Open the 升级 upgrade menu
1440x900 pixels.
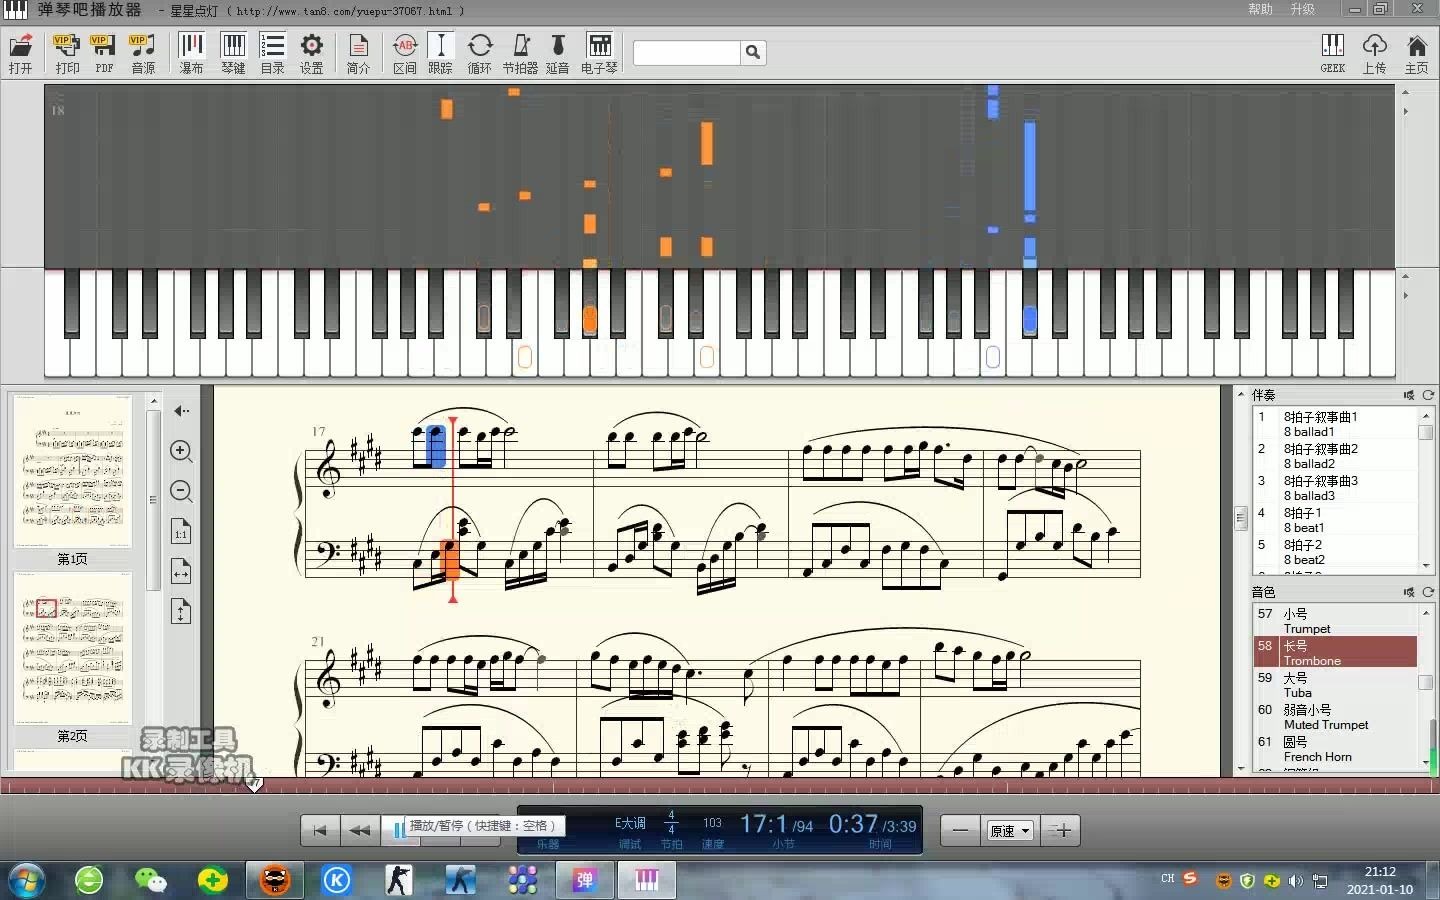[1302, 9]
